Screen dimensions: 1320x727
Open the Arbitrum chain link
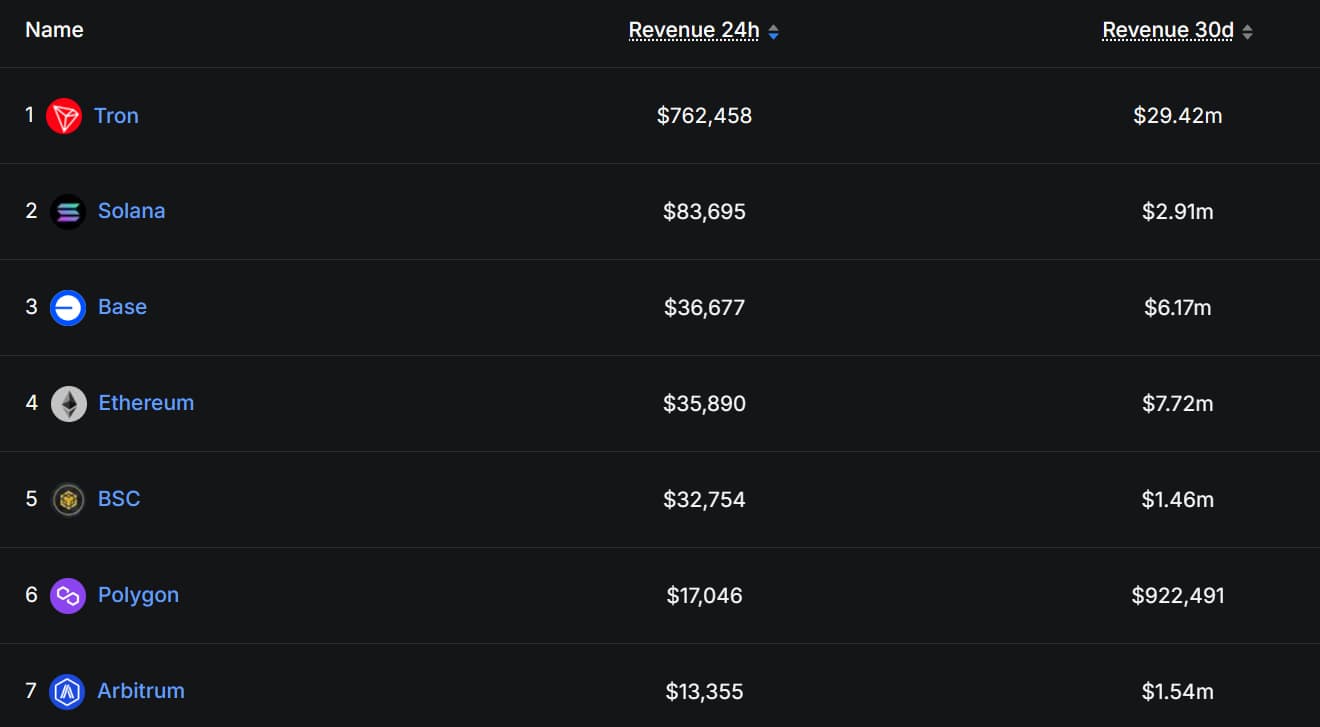pos(140,691)
